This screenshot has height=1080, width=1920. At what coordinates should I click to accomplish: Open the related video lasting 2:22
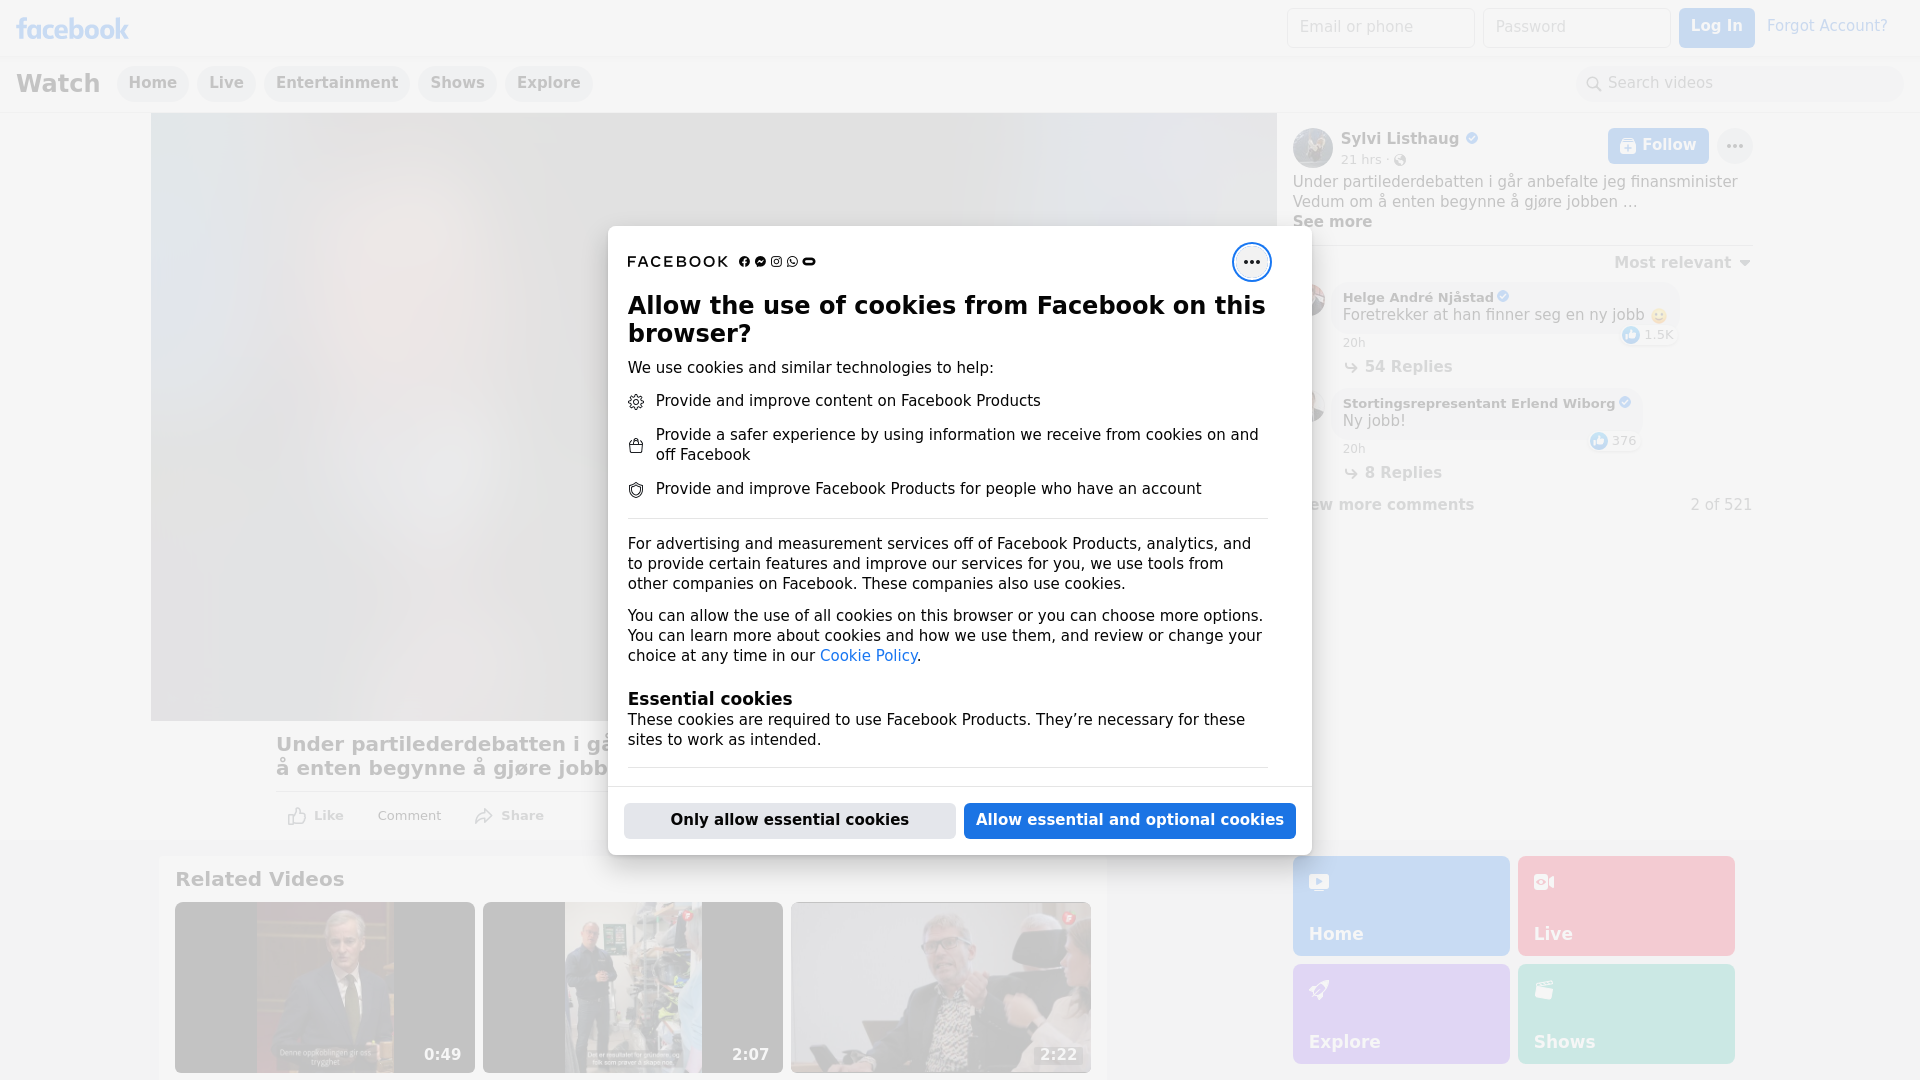pyautogui.click(x=941, y=987)
